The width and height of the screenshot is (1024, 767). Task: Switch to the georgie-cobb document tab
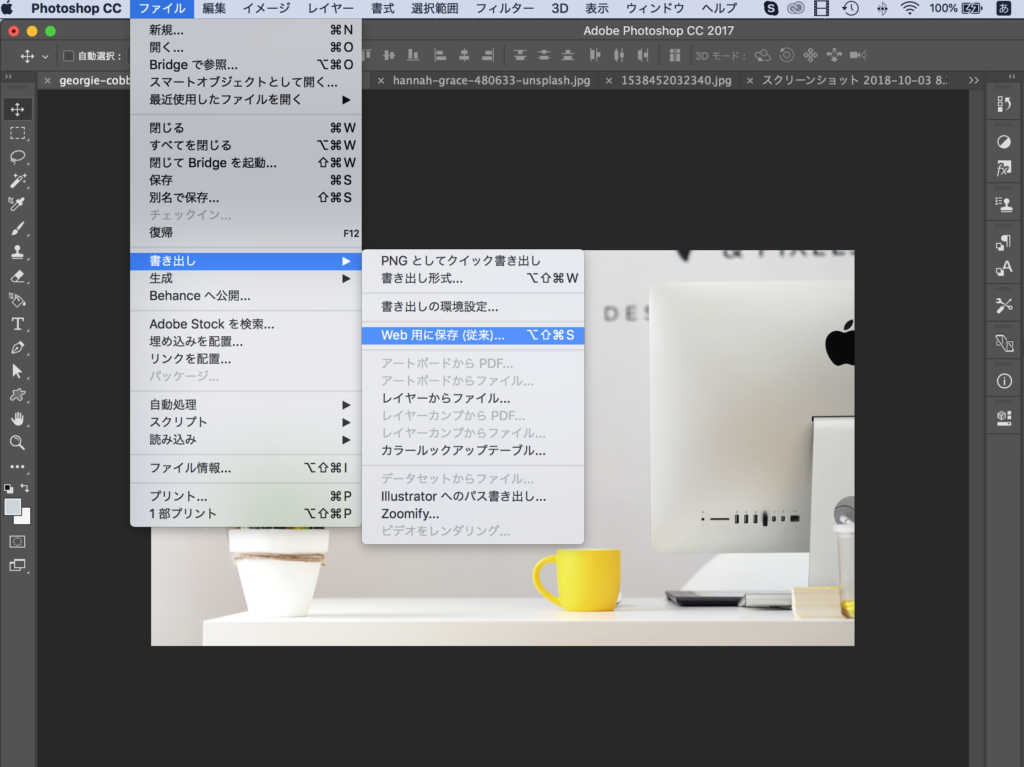(x=94, y=80)
